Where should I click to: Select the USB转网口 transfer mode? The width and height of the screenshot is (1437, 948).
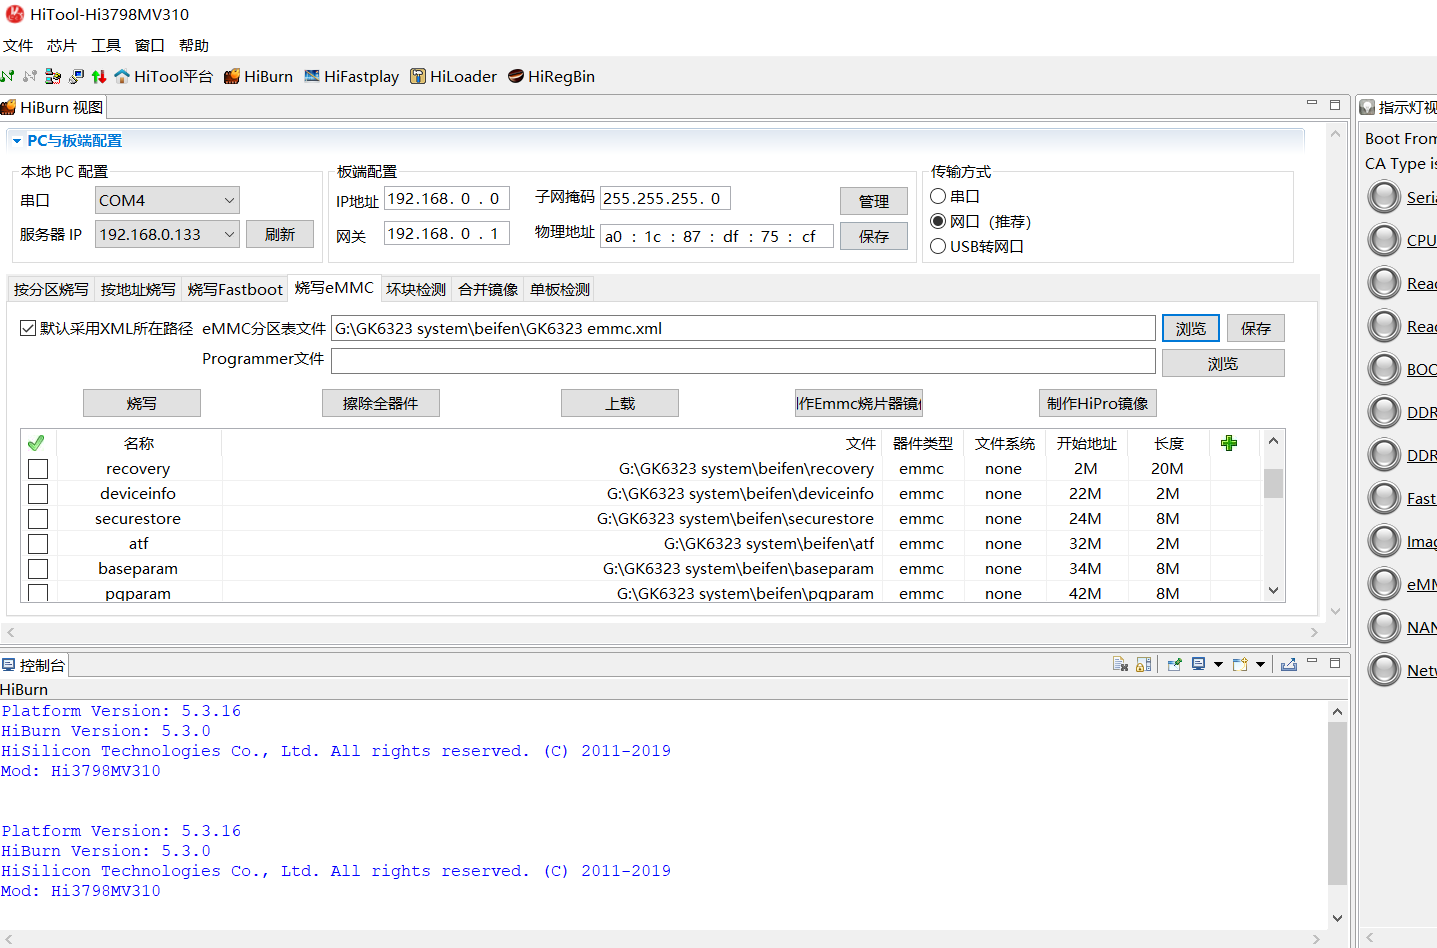938,246
